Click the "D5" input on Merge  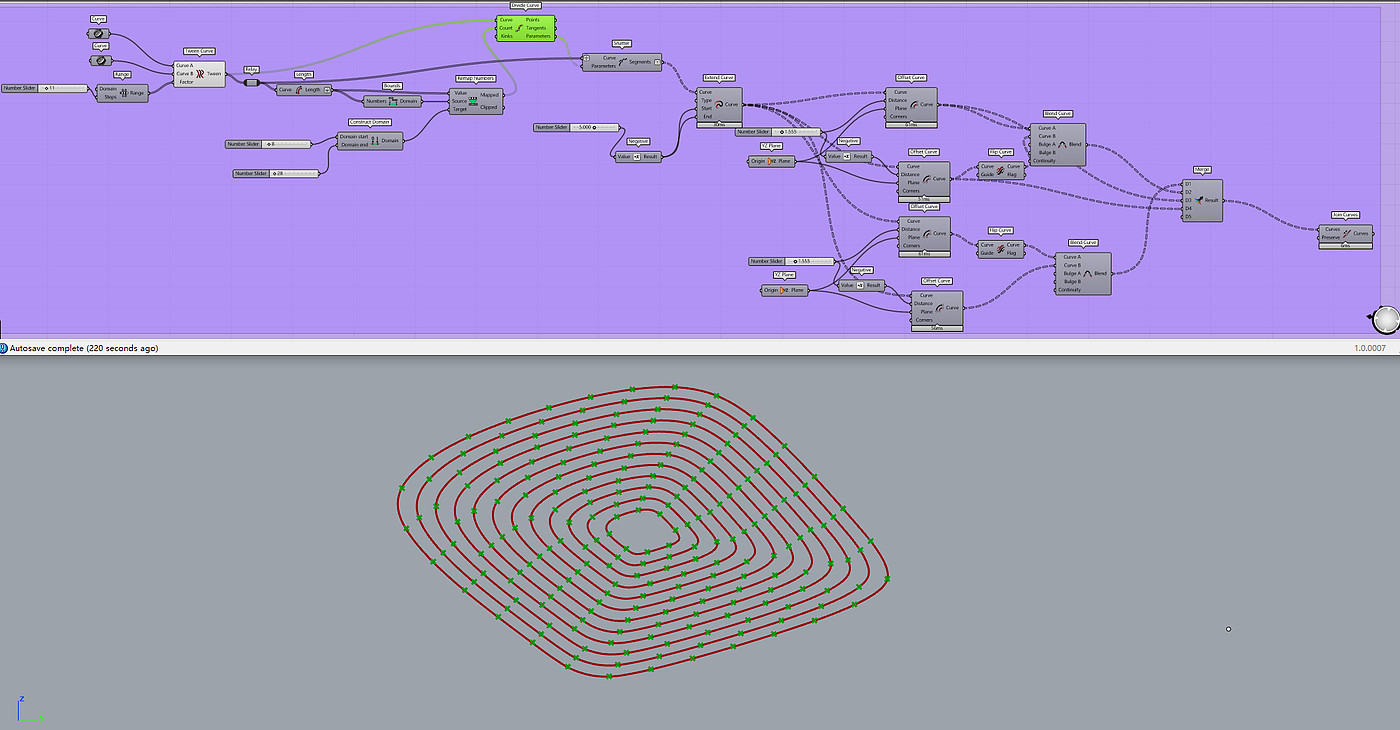[1188, 216]
